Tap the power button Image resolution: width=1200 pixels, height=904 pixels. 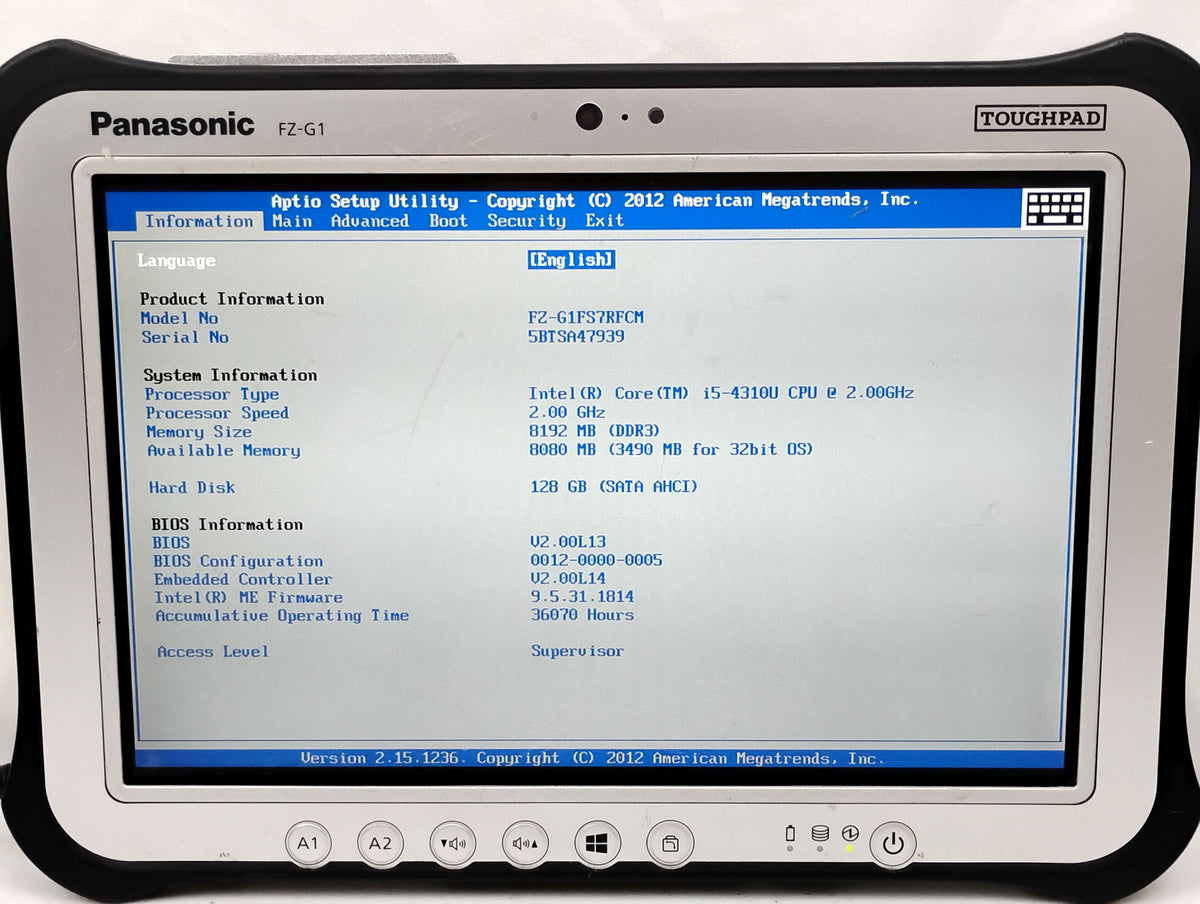click(x=892, y=844)
